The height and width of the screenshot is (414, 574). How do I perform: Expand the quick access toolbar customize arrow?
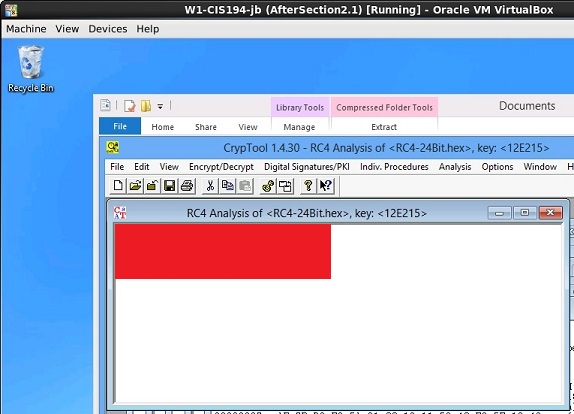[x=160, y=107]
